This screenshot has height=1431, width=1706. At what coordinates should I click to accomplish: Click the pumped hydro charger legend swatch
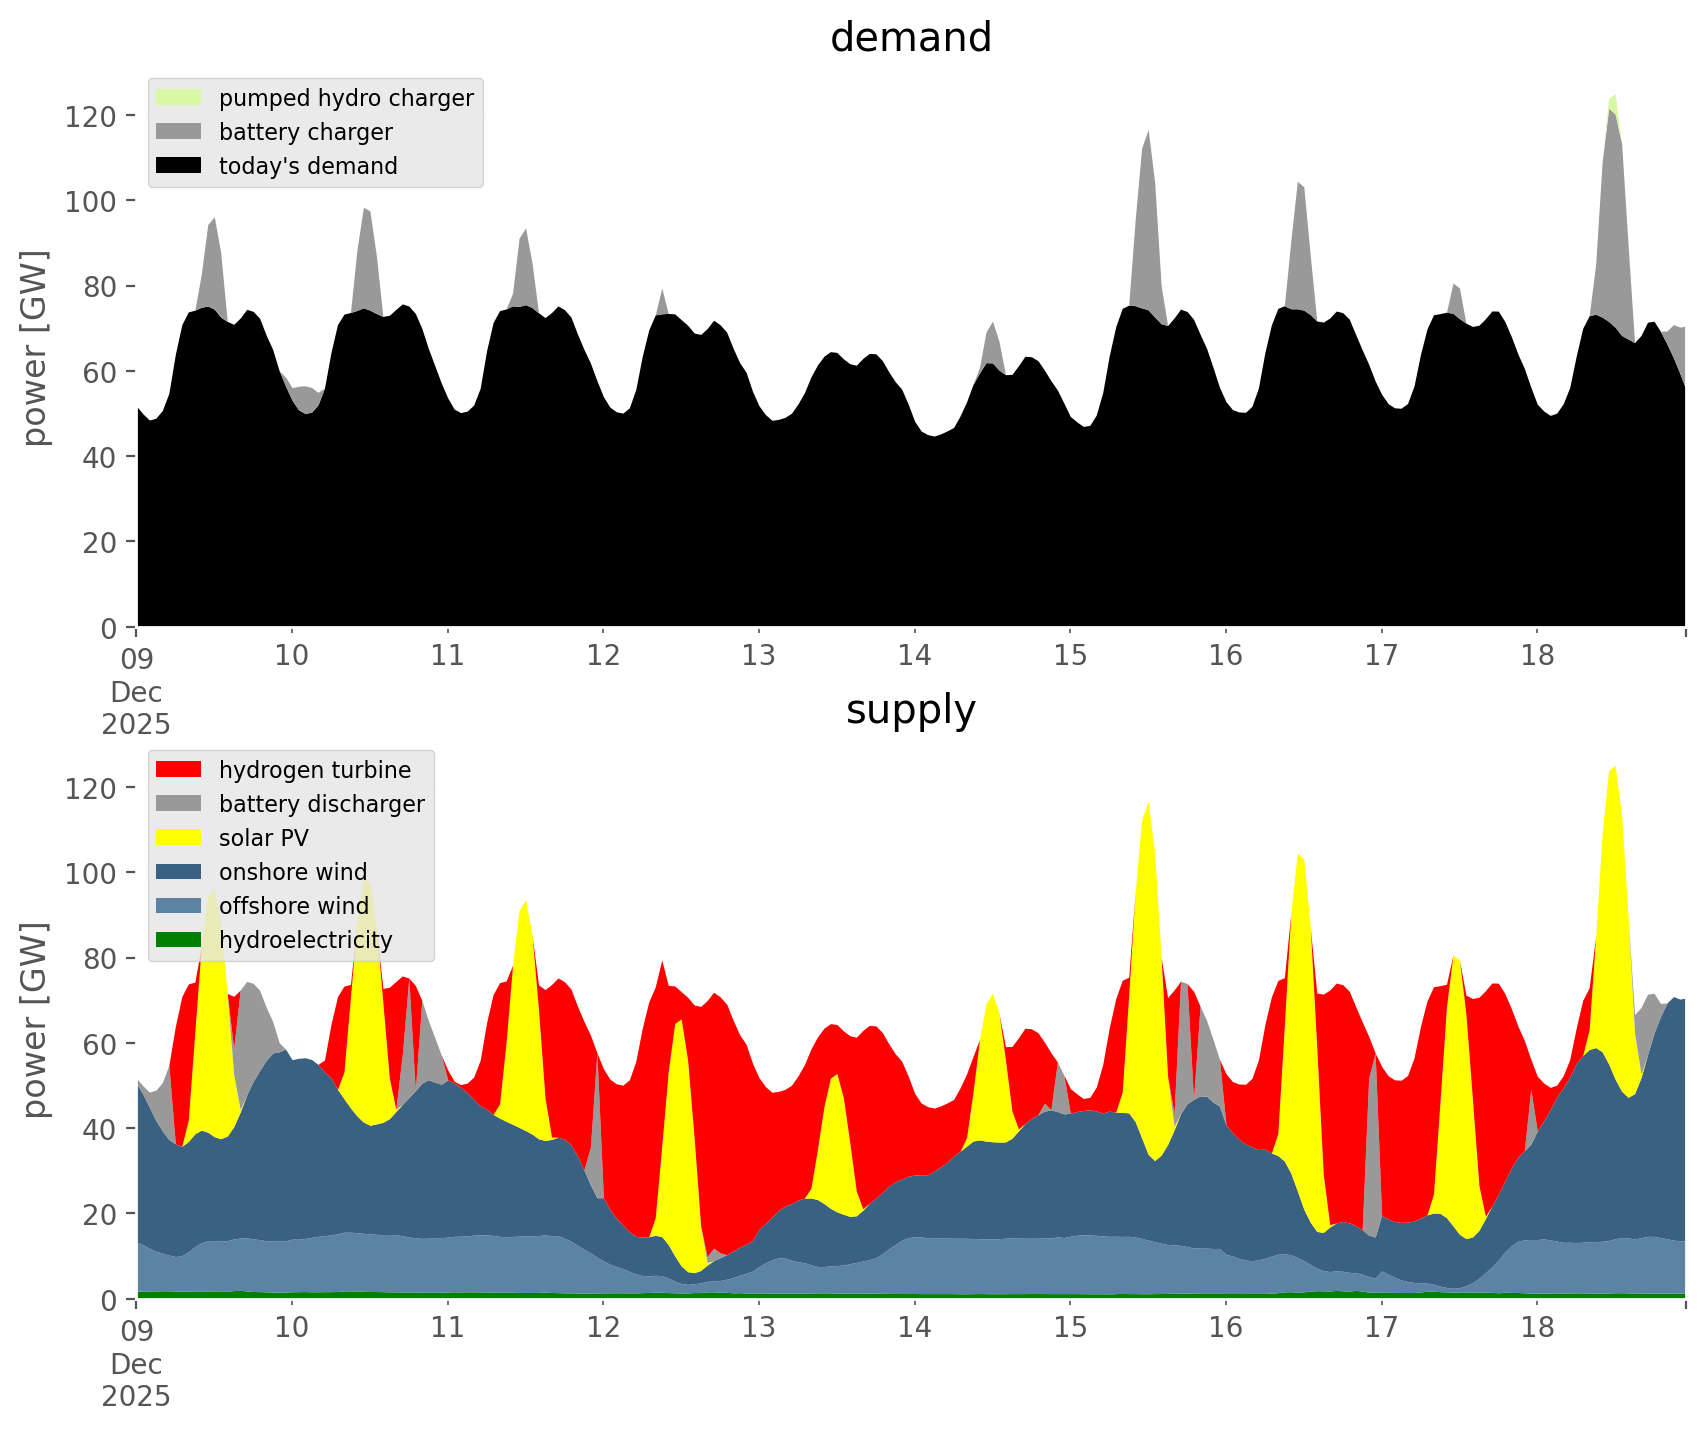coord(179,98)
